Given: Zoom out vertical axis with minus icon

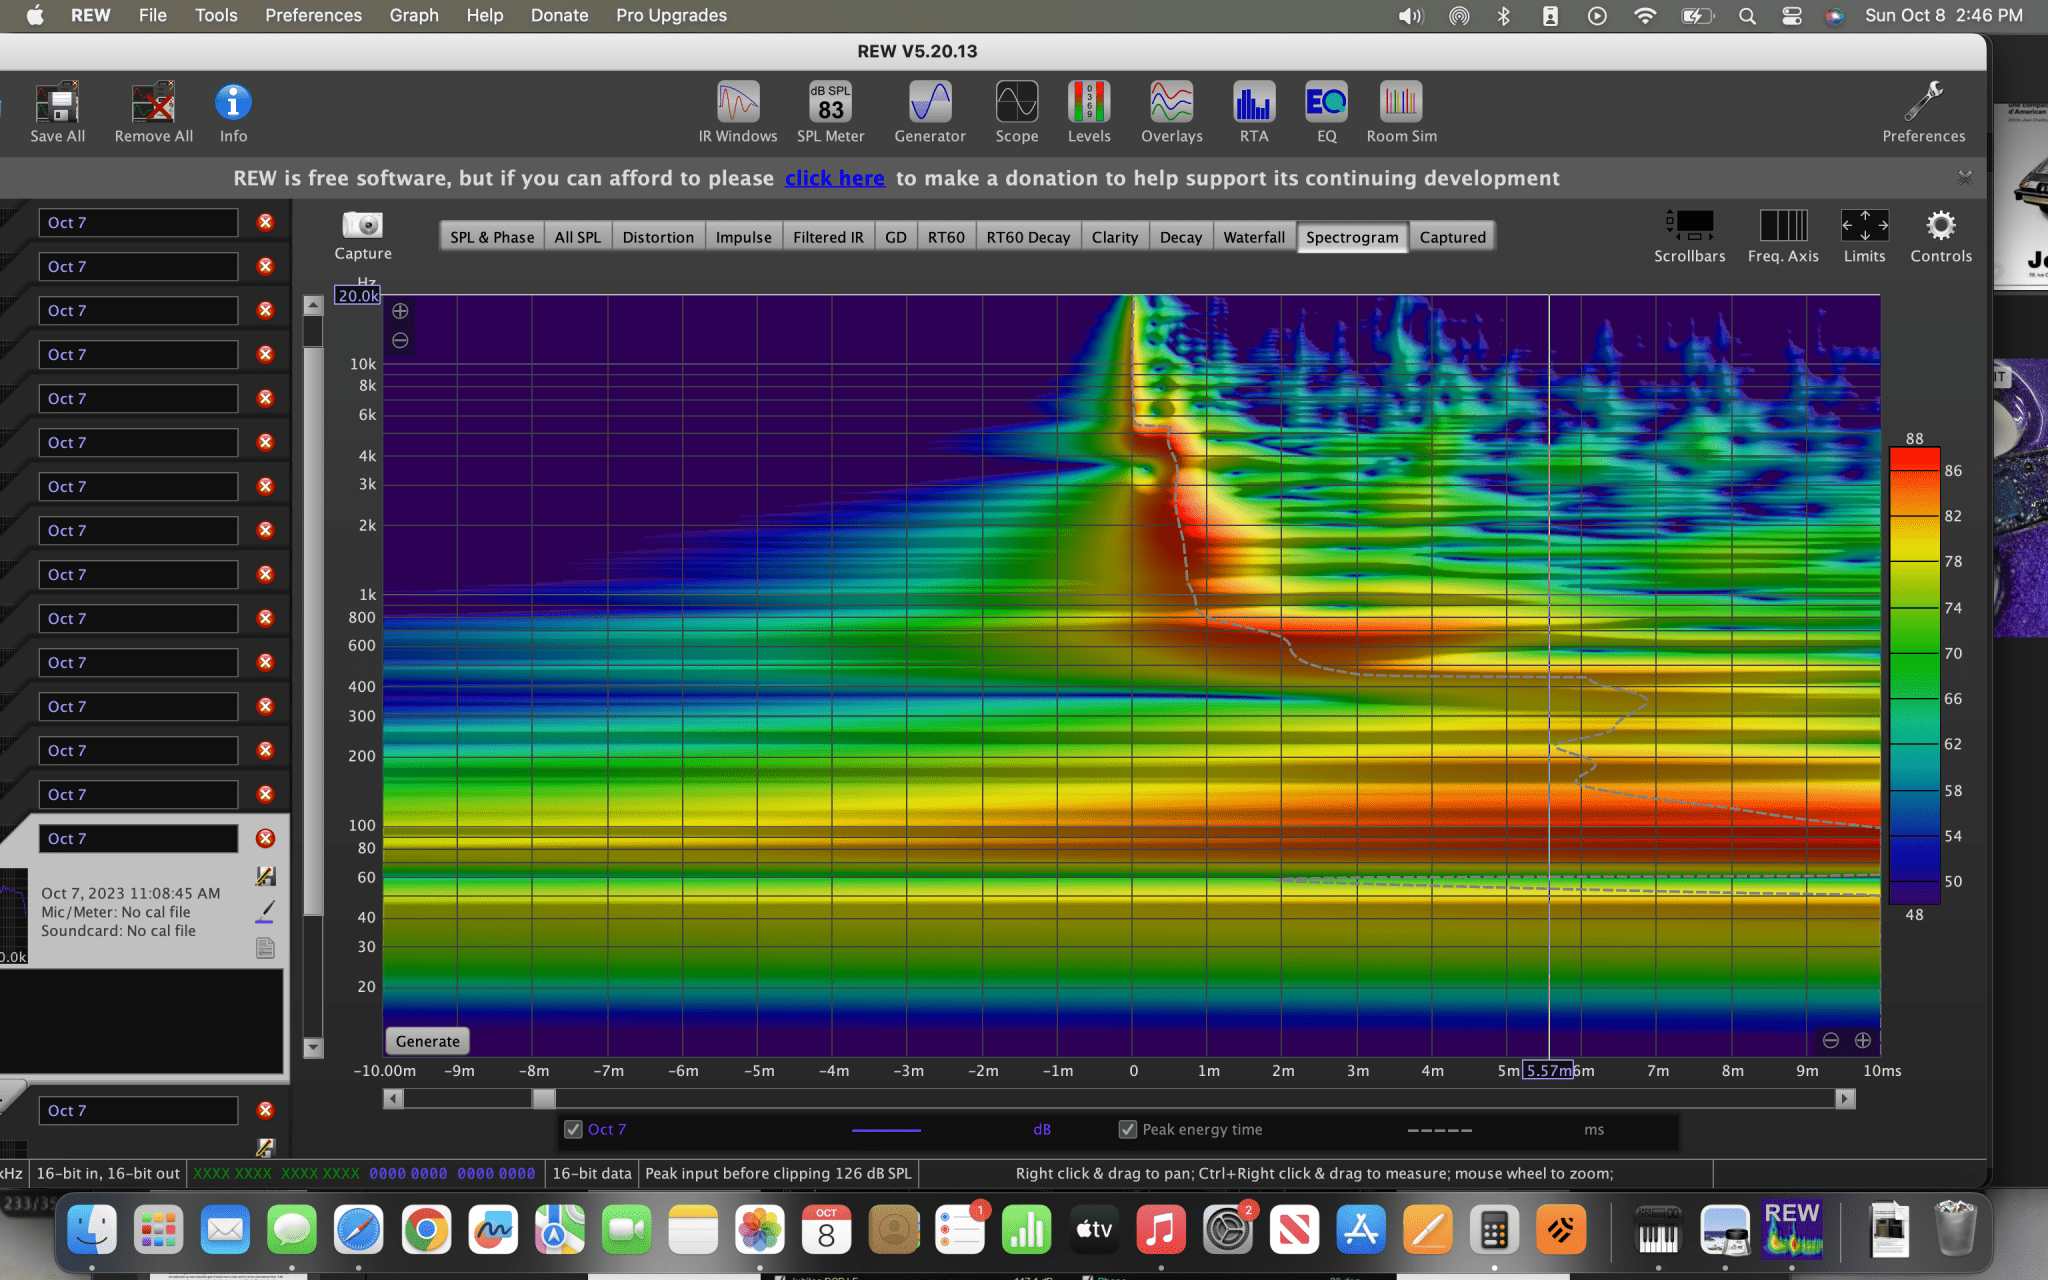Looking at the screenshot, I should 400,341.
